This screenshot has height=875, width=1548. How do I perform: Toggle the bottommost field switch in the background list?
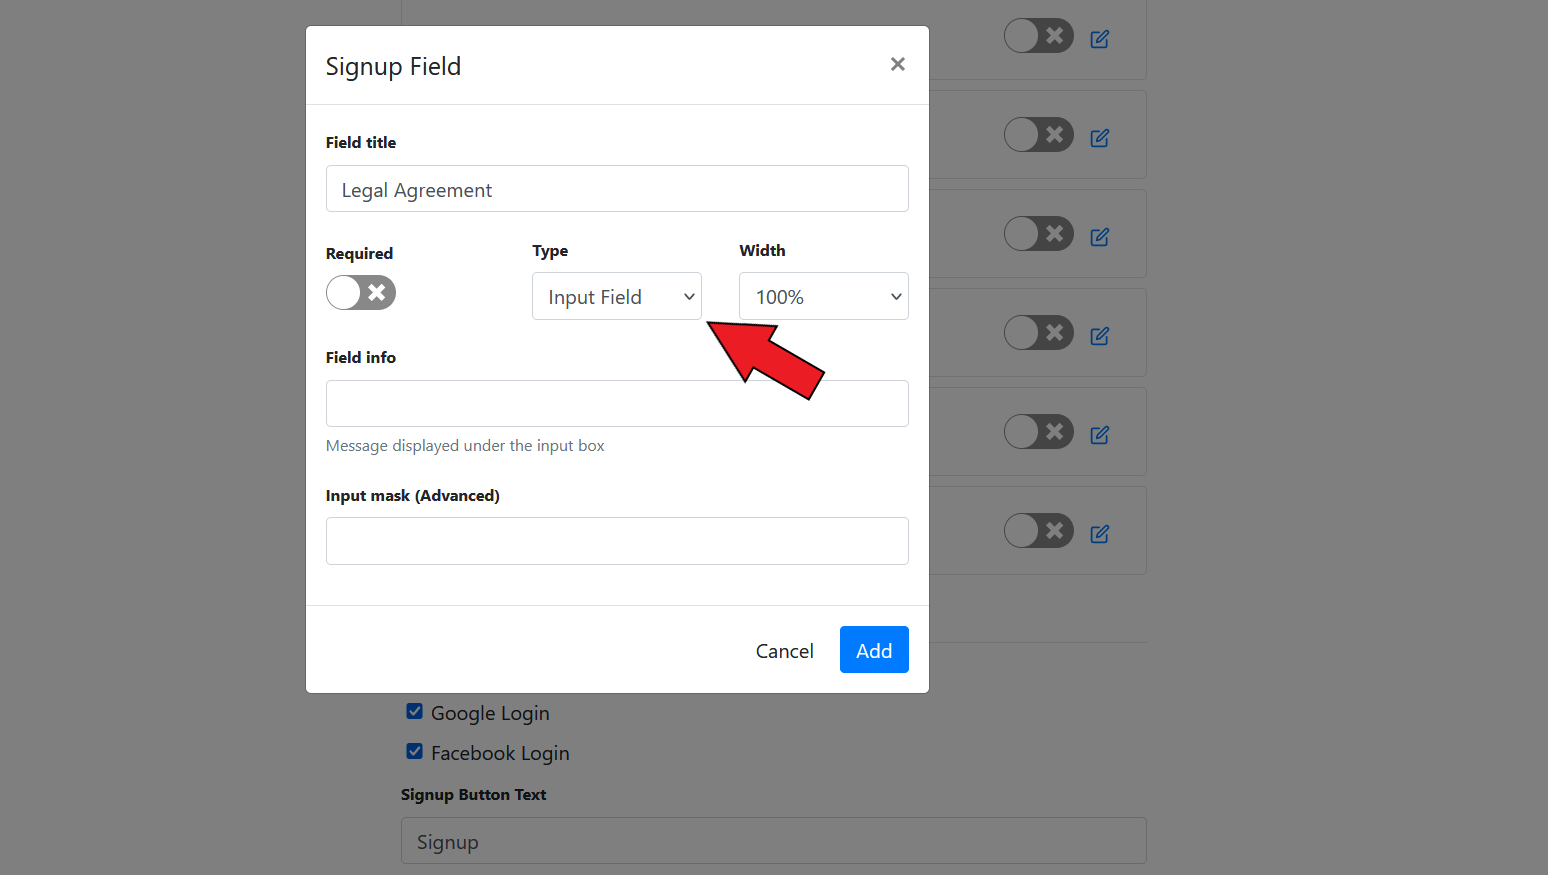(x=1038, y=531)
